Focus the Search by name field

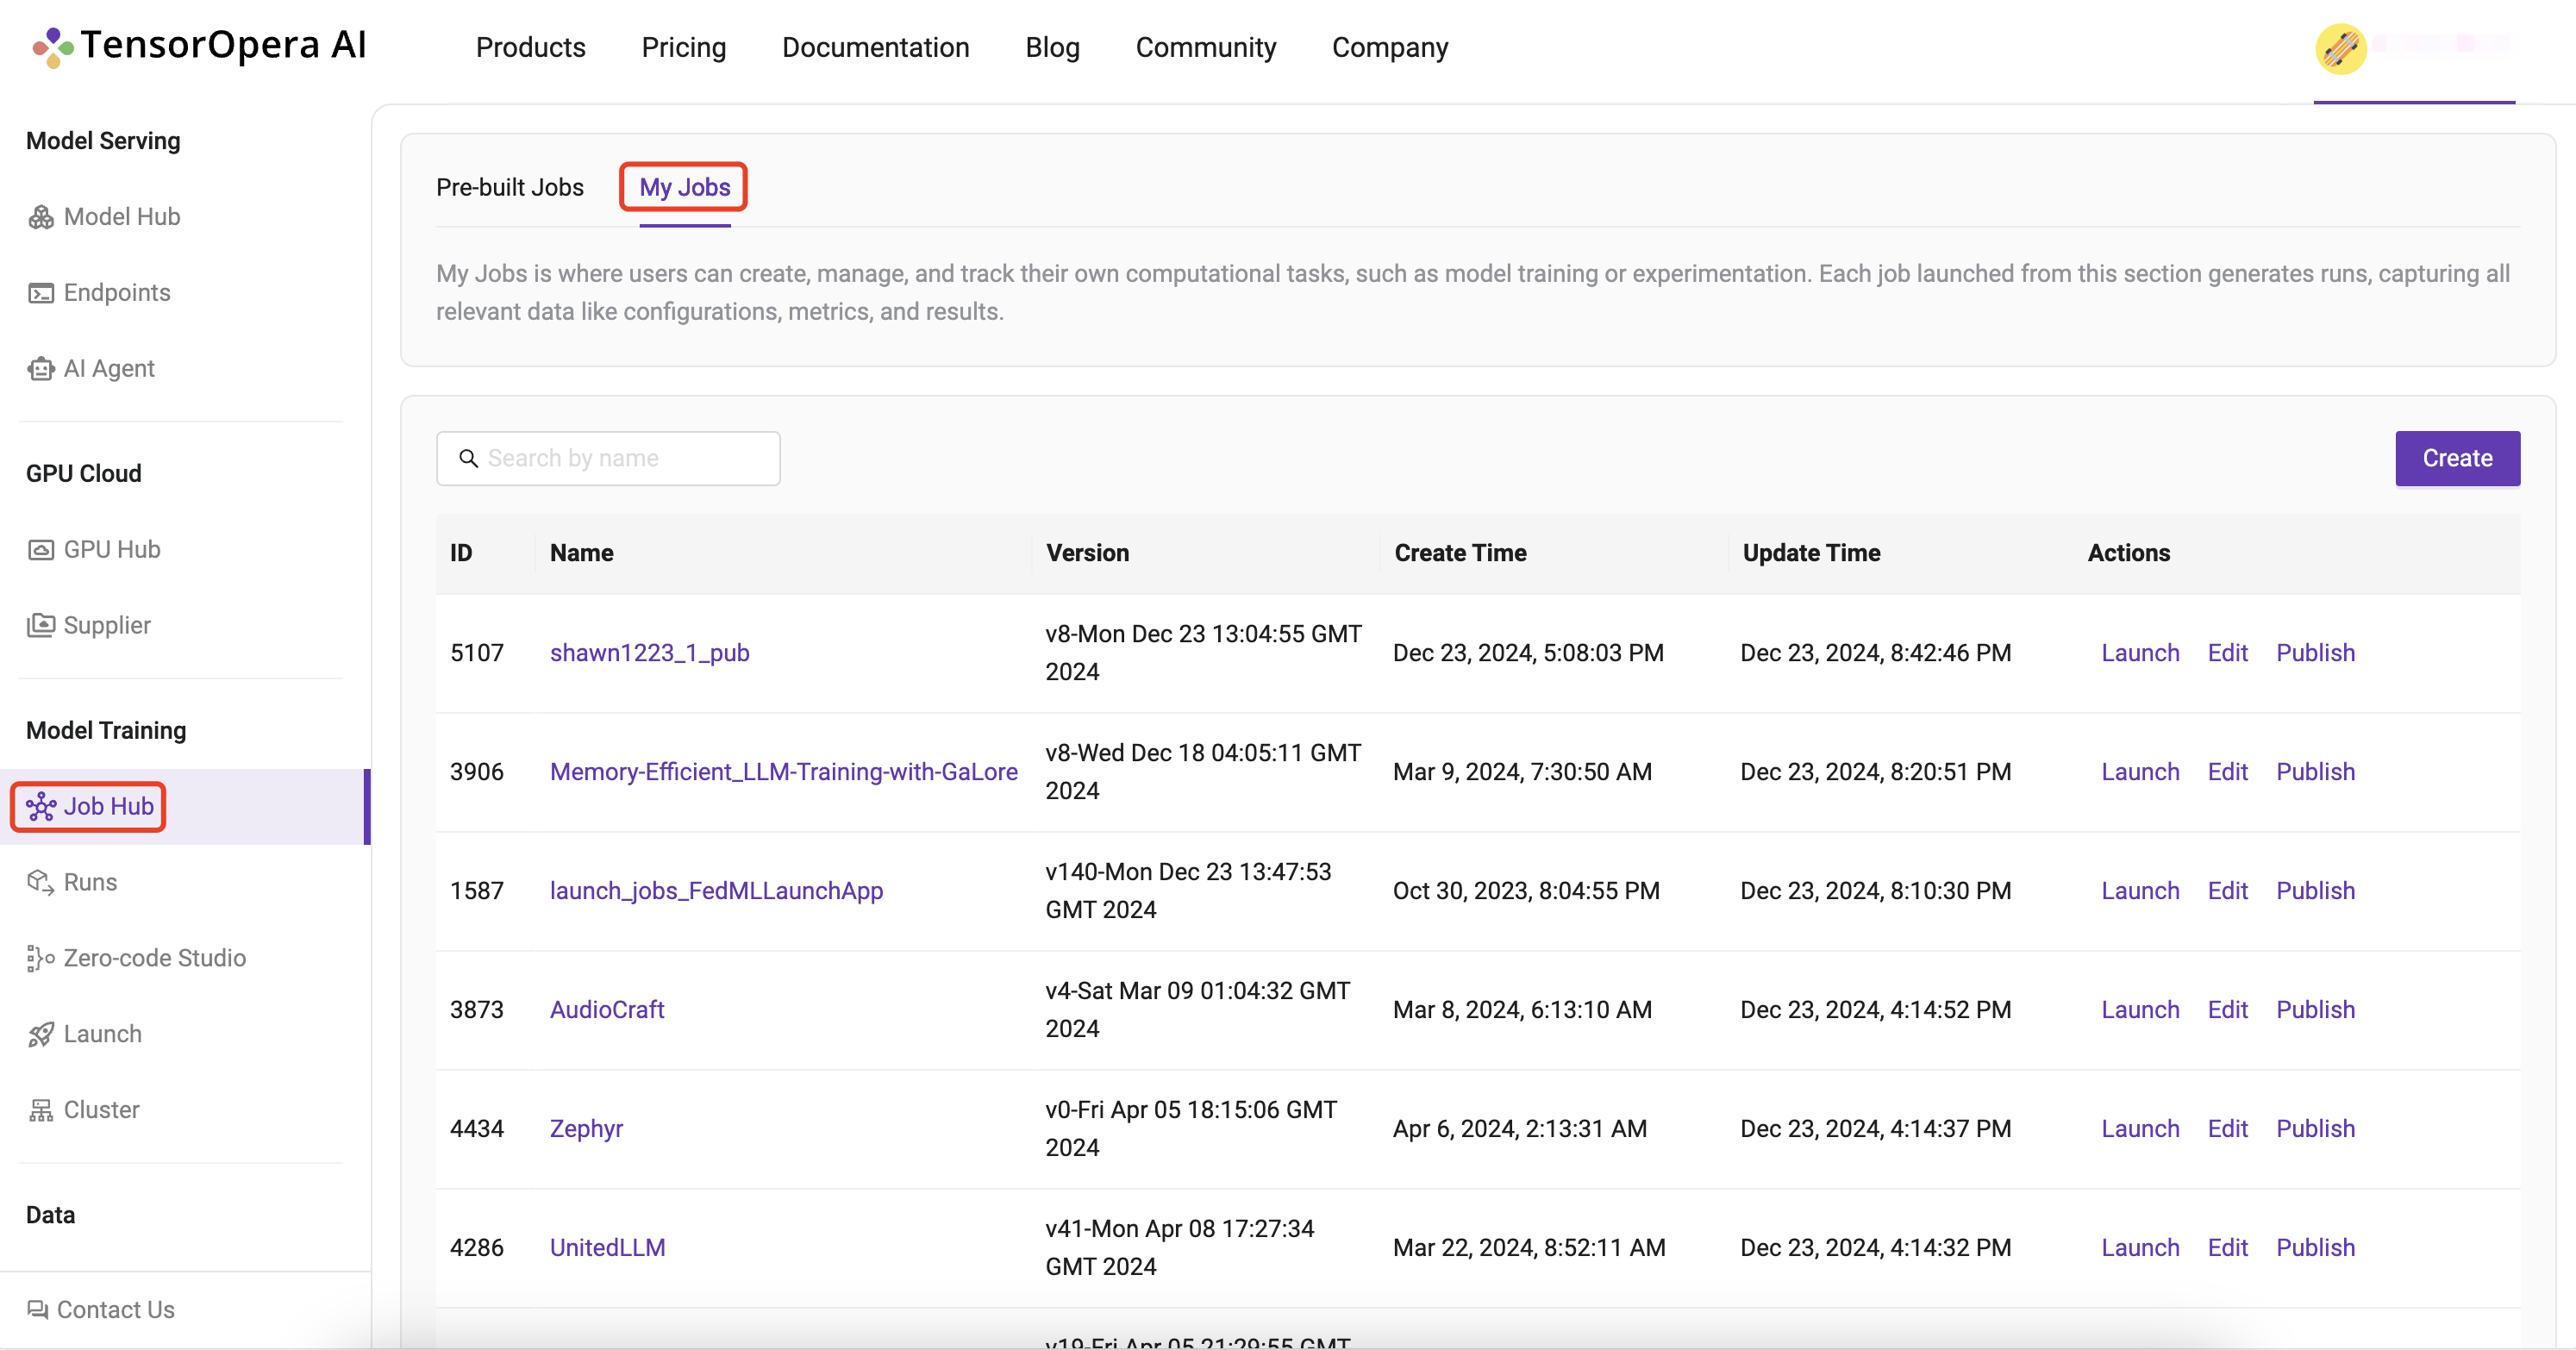click(608, 459)
